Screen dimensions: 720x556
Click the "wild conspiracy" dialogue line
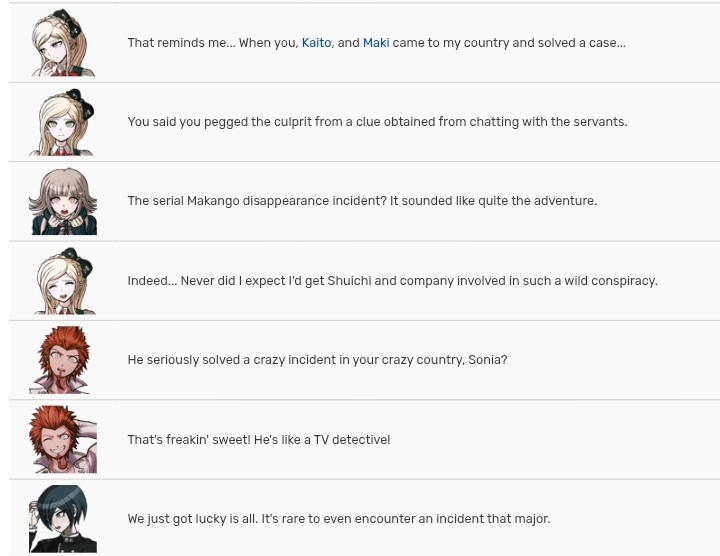click(x=393, y=281)
